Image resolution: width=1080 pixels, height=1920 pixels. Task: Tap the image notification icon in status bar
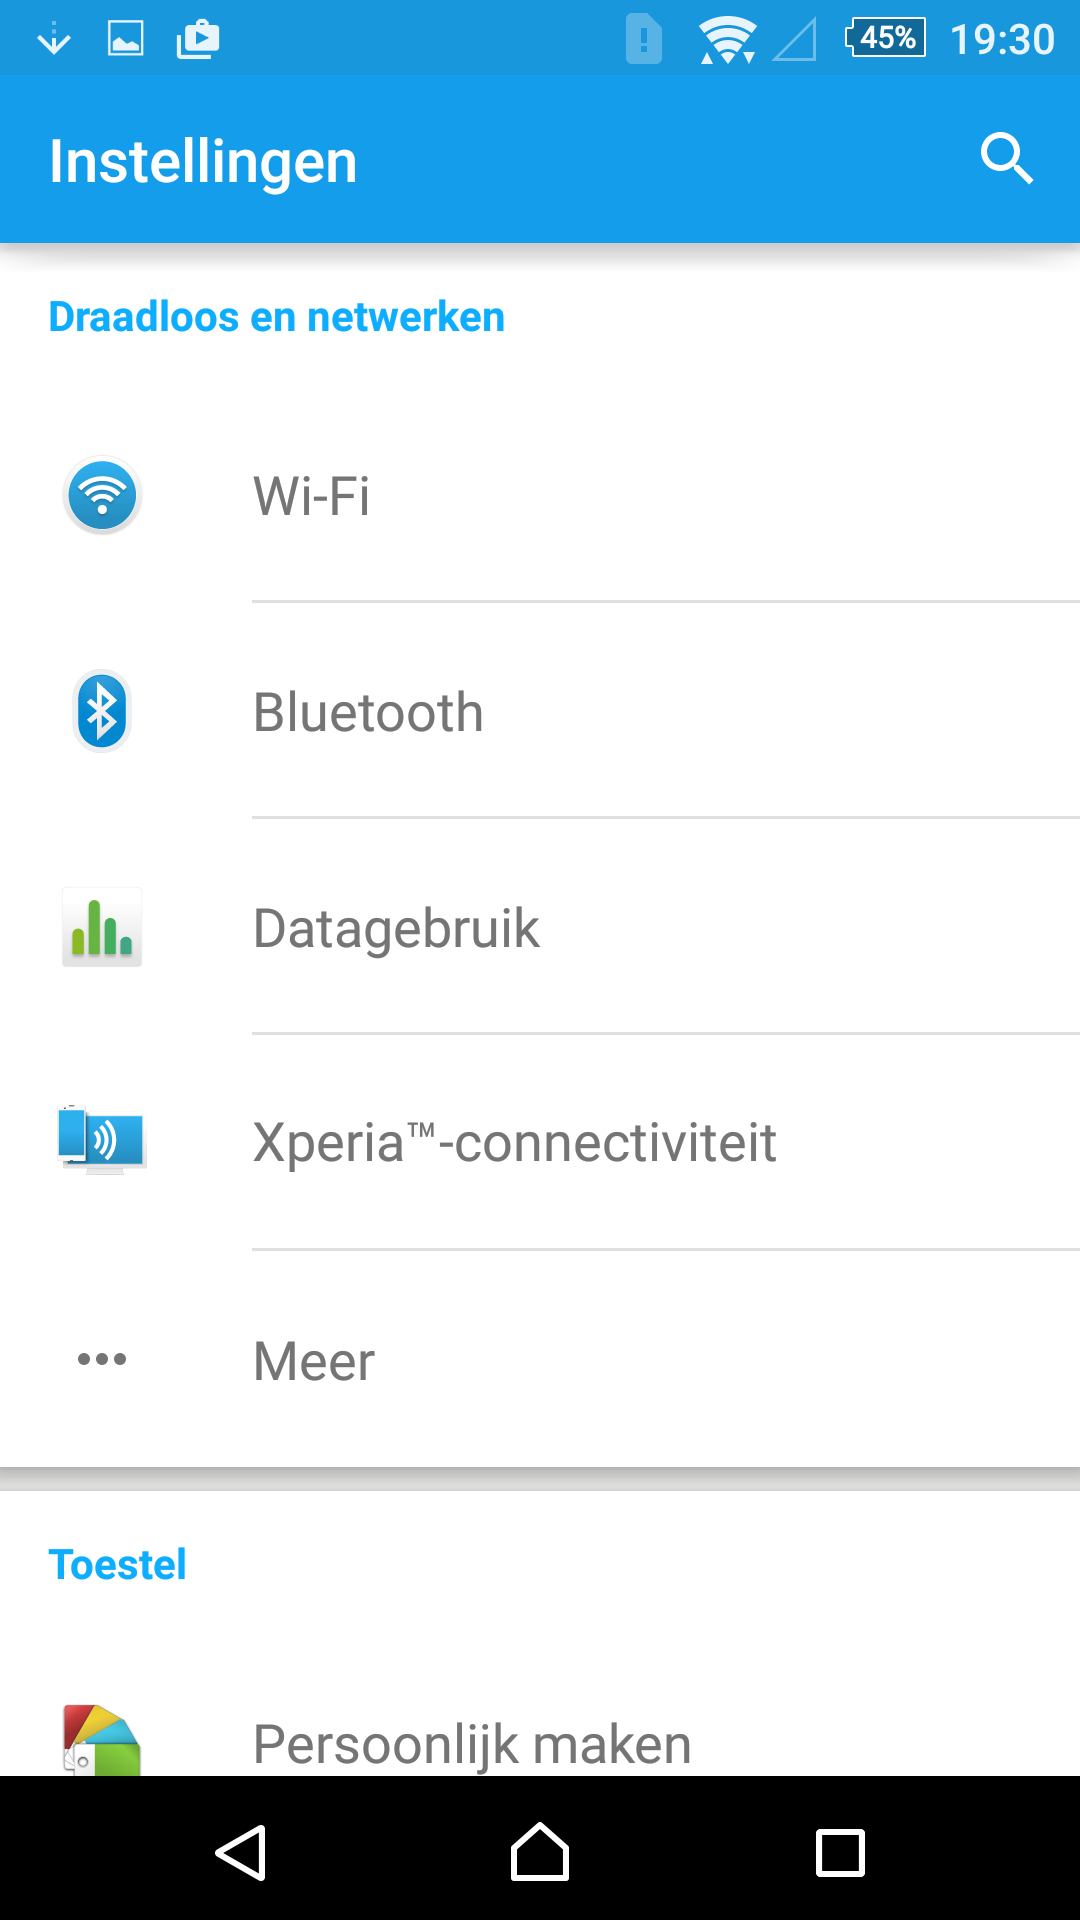[126, 39]
